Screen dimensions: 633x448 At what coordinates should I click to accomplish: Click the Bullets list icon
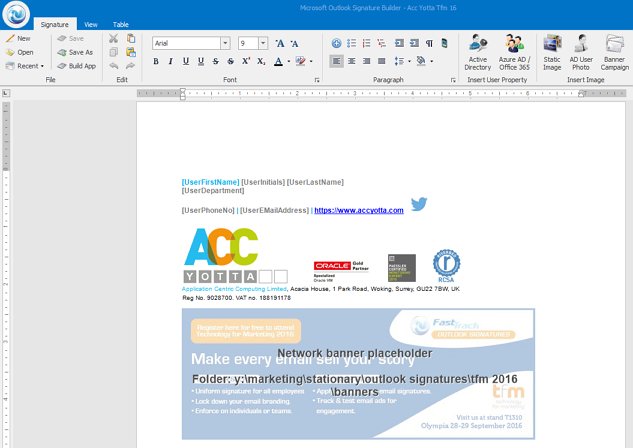point(352,43)
